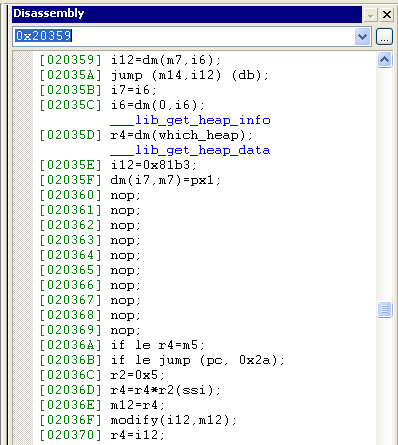The width and height of the screenshot is (398, 445).
Task: Select instruction i7=i6; at 02035B
Action: (x=133, y=90)
